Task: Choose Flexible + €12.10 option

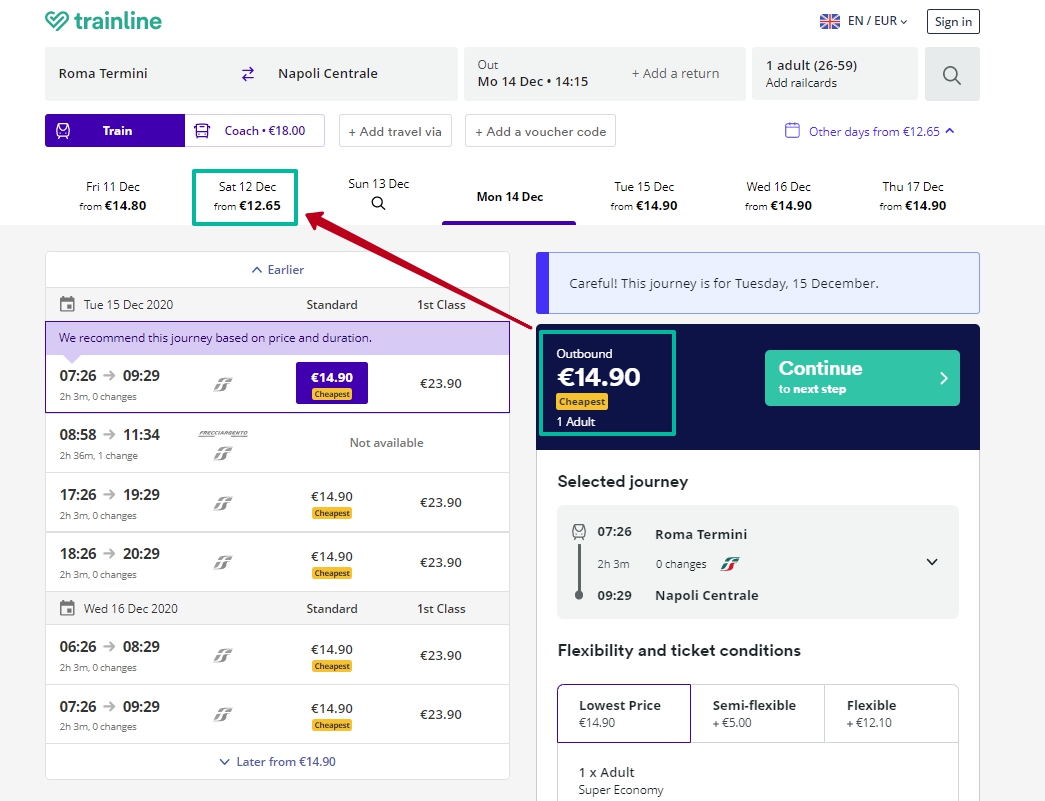Action: coord(891,714)
